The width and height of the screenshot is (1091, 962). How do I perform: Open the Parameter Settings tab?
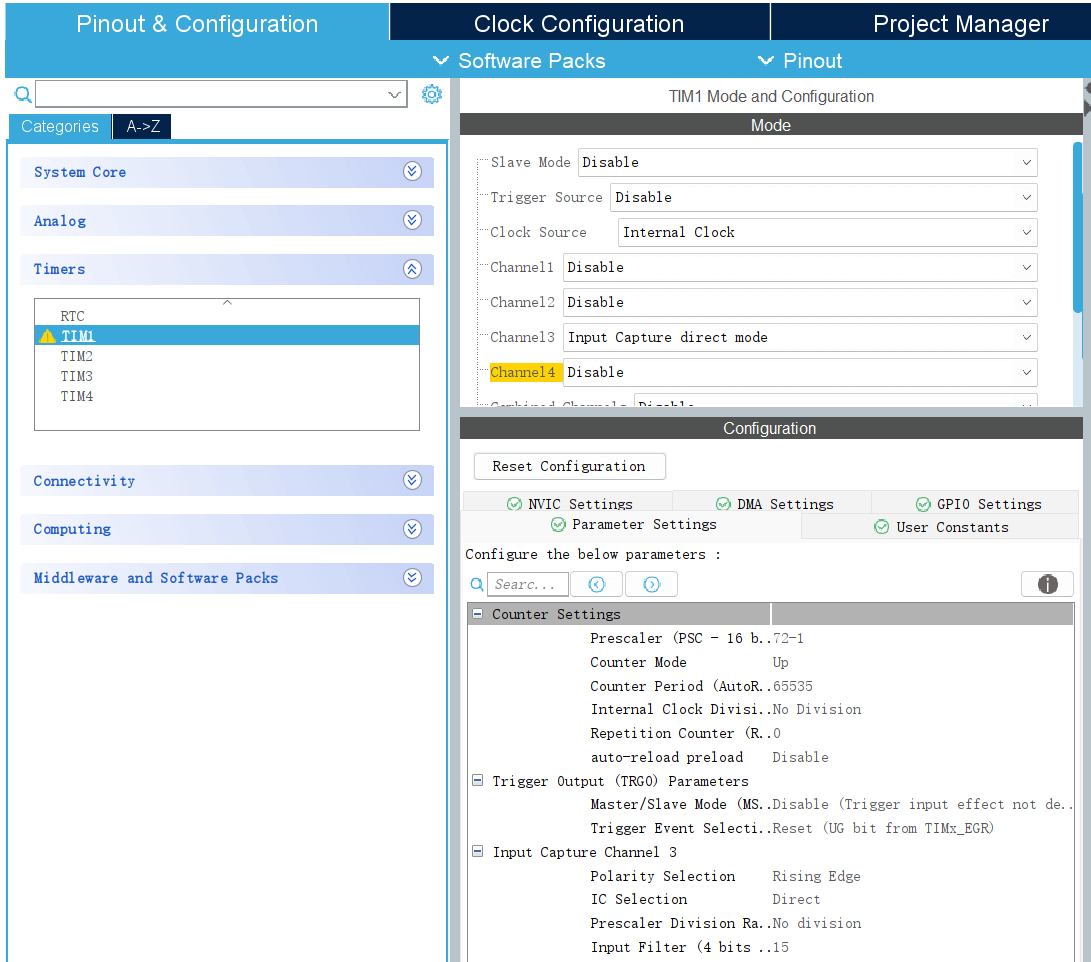pos(632,525)
